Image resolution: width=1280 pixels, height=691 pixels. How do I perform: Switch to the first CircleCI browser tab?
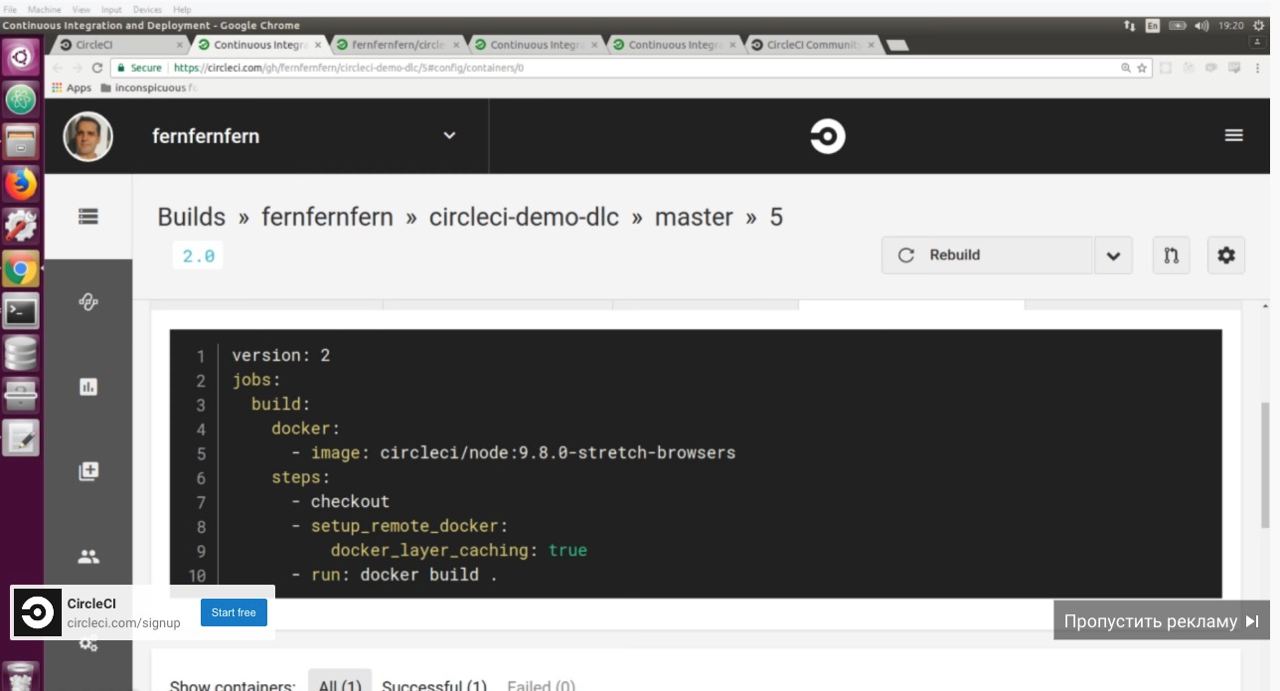click(x=118, y=45)
